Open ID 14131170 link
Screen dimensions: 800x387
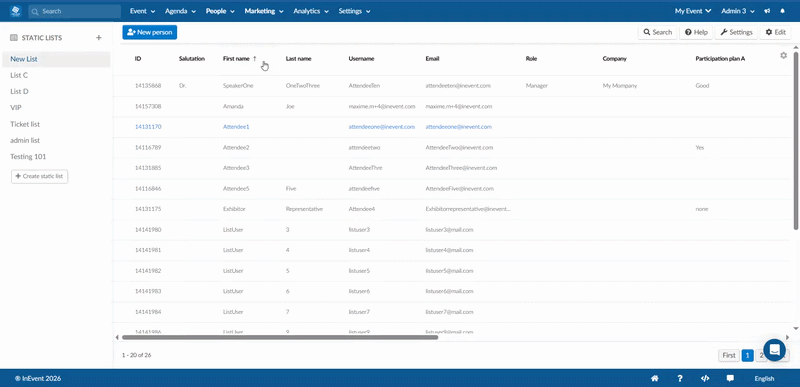(x=148, y=126)
